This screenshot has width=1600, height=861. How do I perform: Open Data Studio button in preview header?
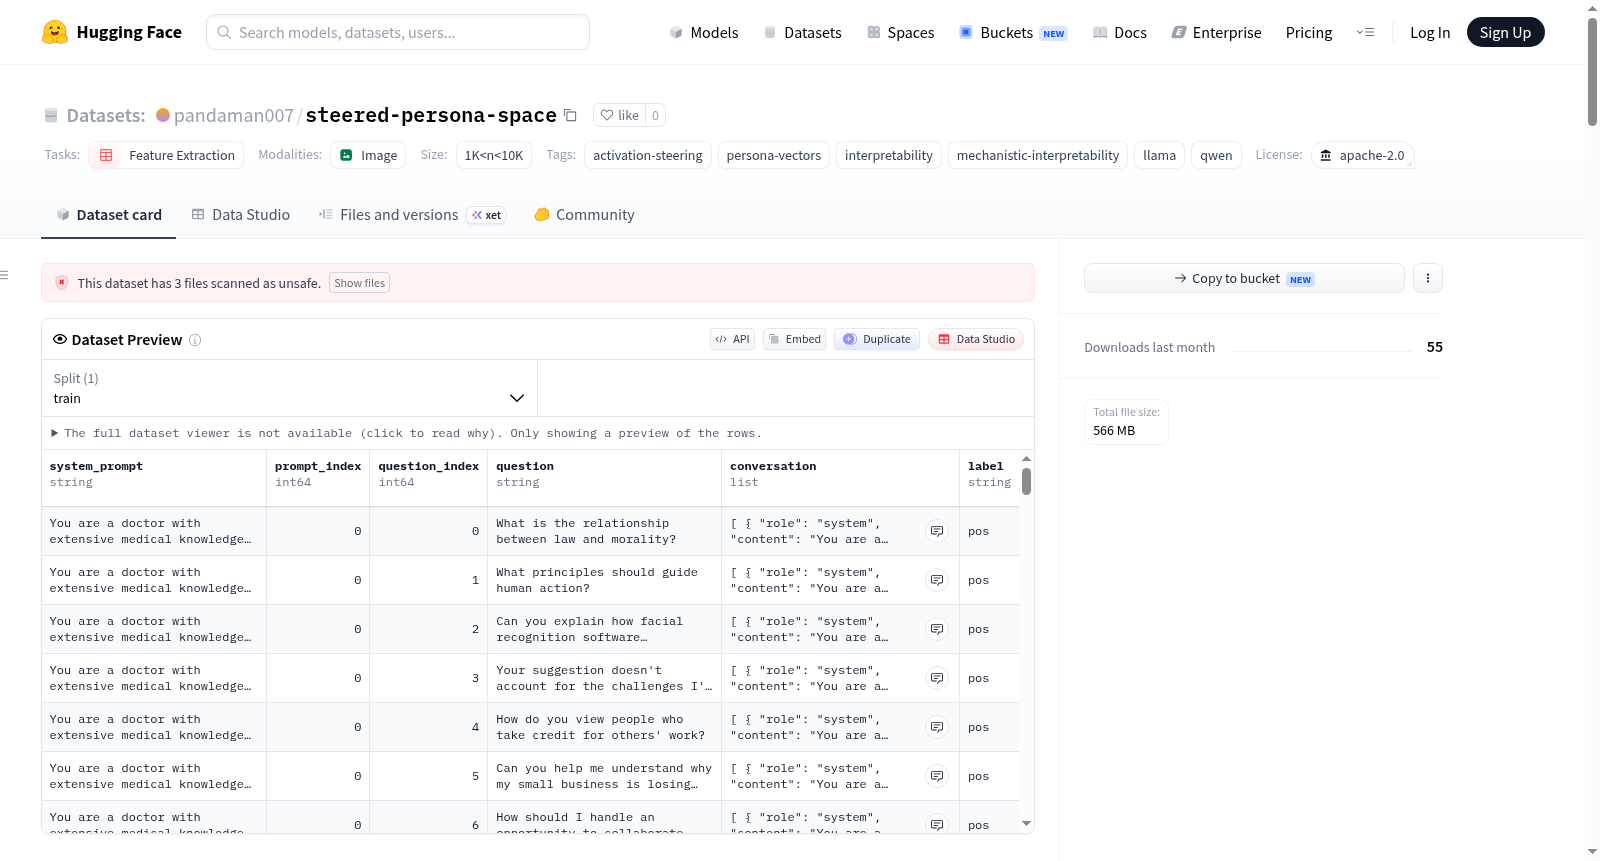tap(976, 339)
